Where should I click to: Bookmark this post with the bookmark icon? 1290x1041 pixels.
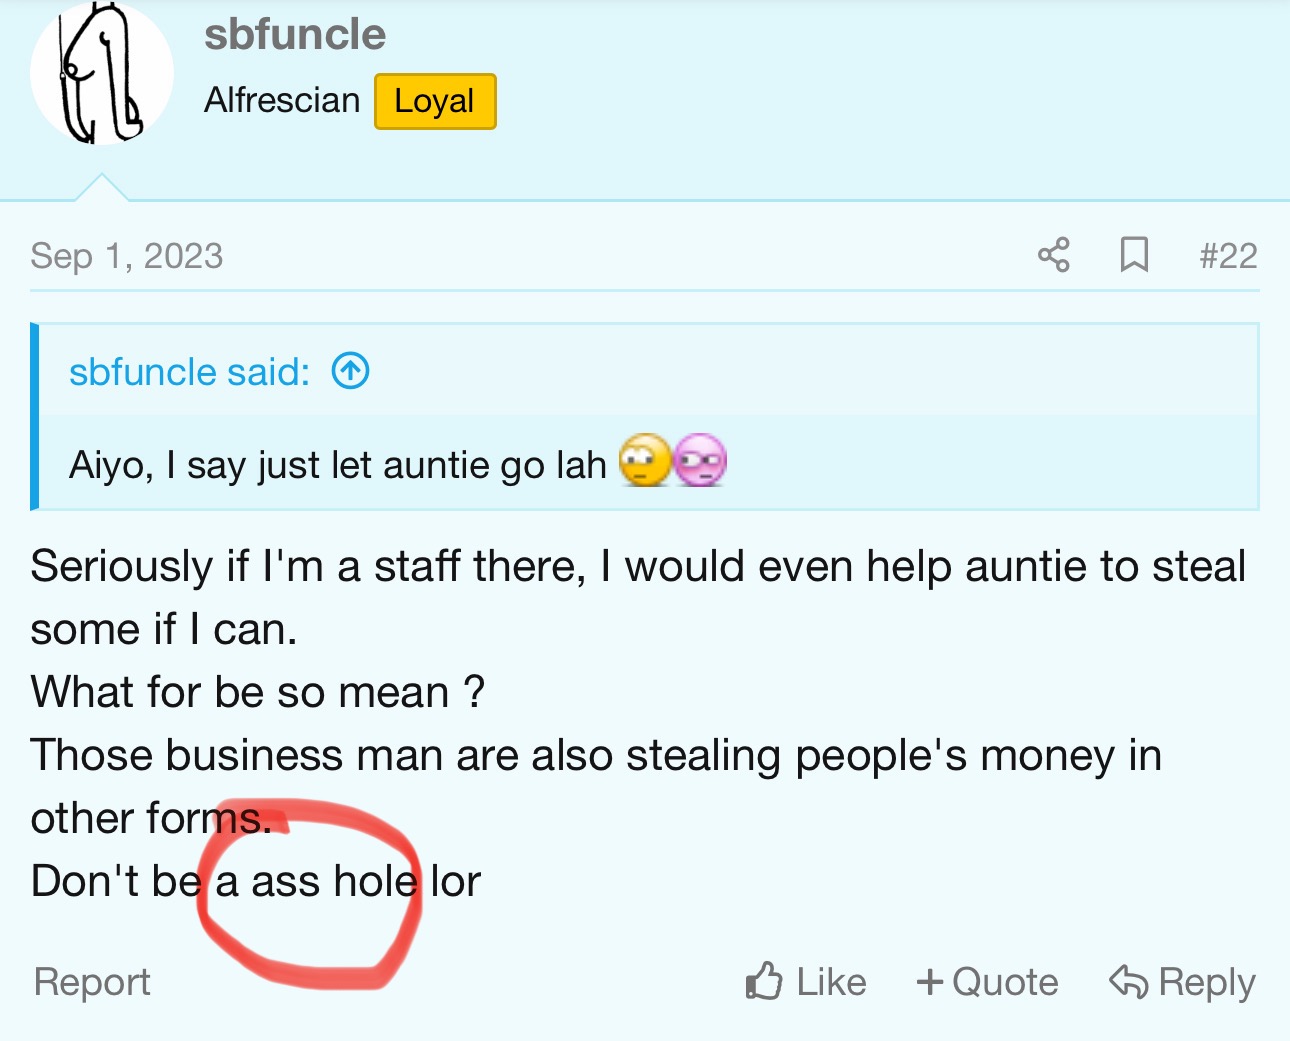pyautogui.click(x=1134, y=255)
